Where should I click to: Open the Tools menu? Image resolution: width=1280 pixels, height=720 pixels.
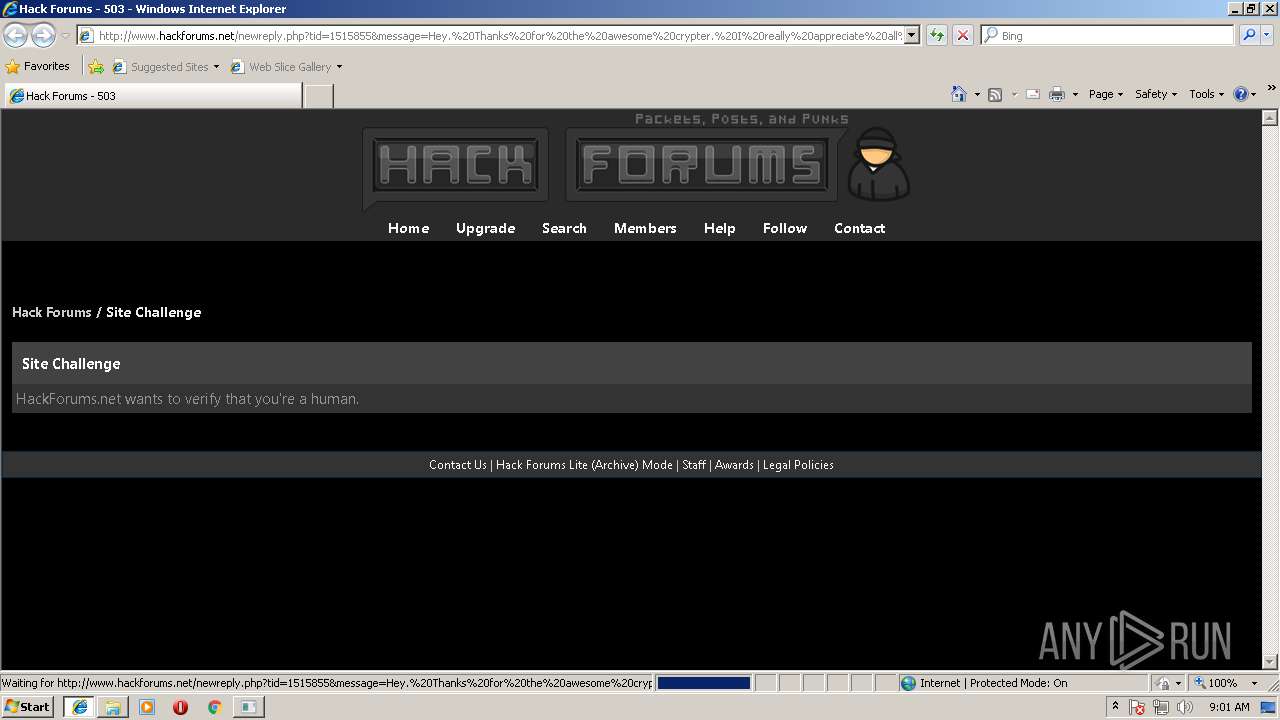point(1206,94)
